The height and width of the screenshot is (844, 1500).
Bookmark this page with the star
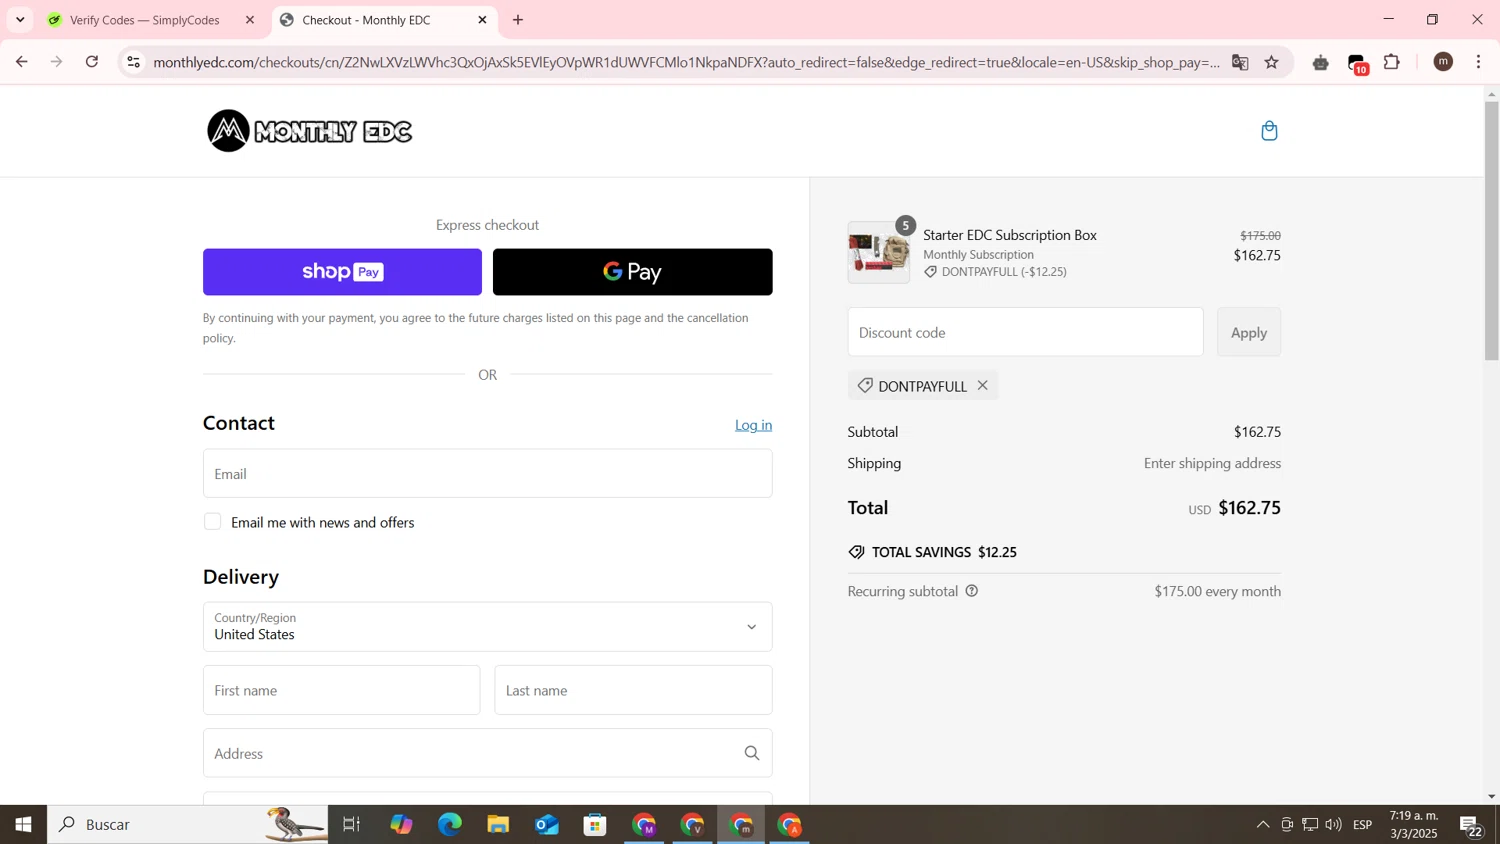pos(1272,62)
